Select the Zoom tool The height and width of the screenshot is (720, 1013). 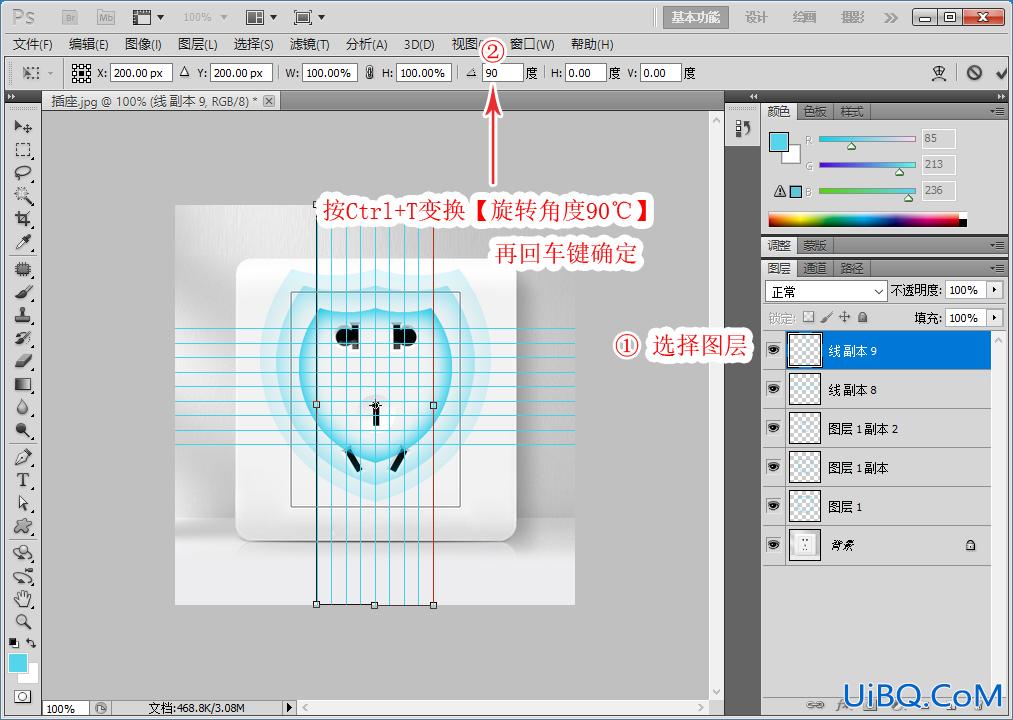23,622
